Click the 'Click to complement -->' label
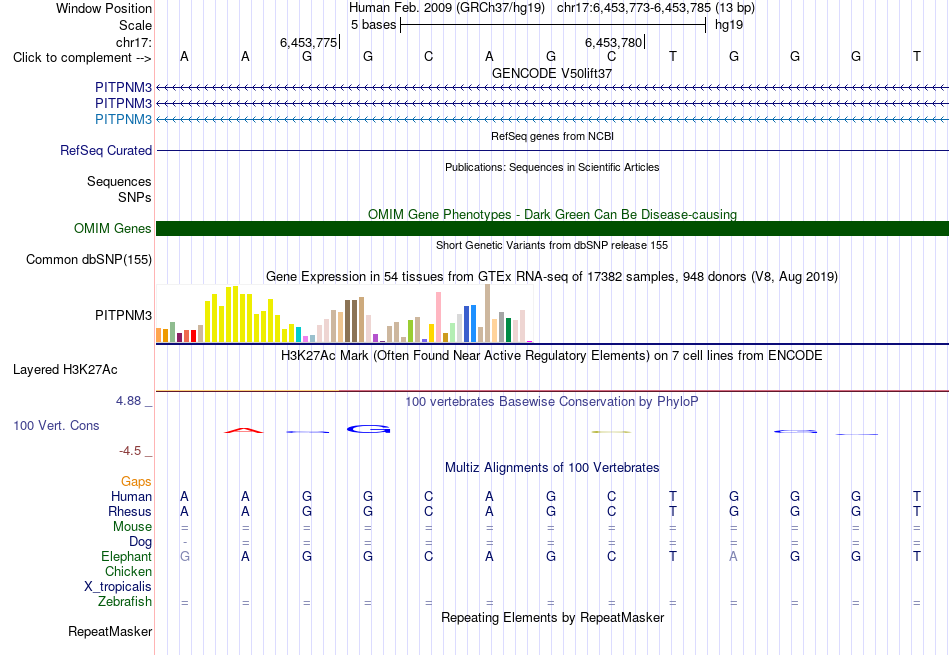 click(82, 58)
